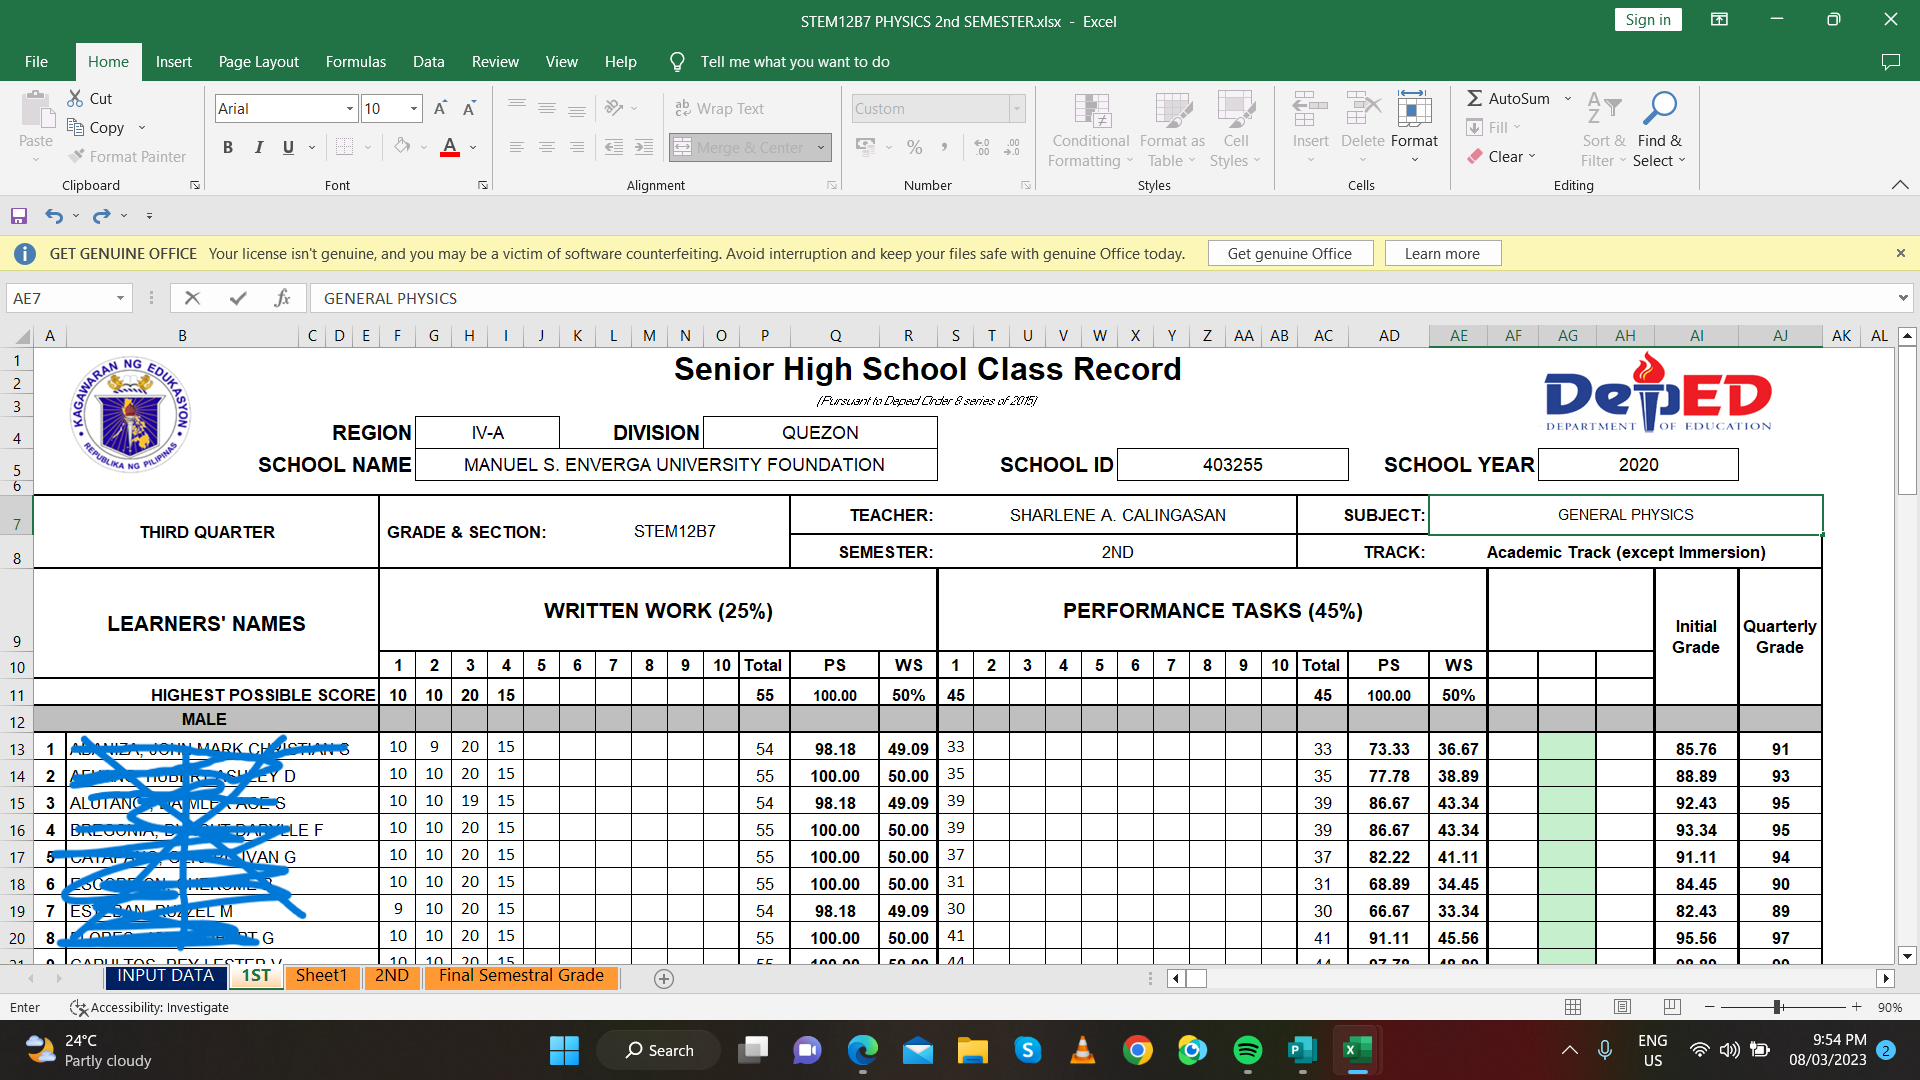Viewport: 1920px width, 1080px height.
Task: Collapse the ribbon with the chevron
Action: pos(1900,185)
